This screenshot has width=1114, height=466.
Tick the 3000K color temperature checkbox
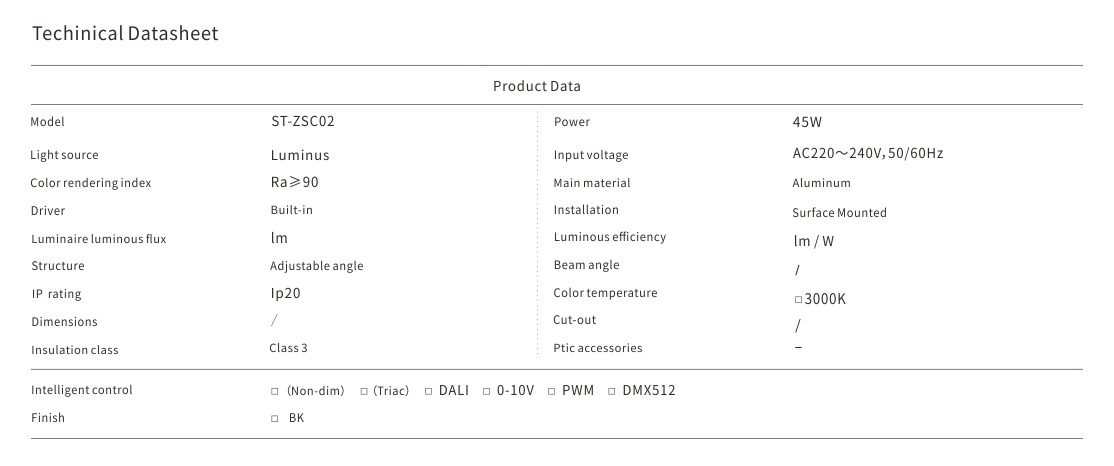click(798, 300)
